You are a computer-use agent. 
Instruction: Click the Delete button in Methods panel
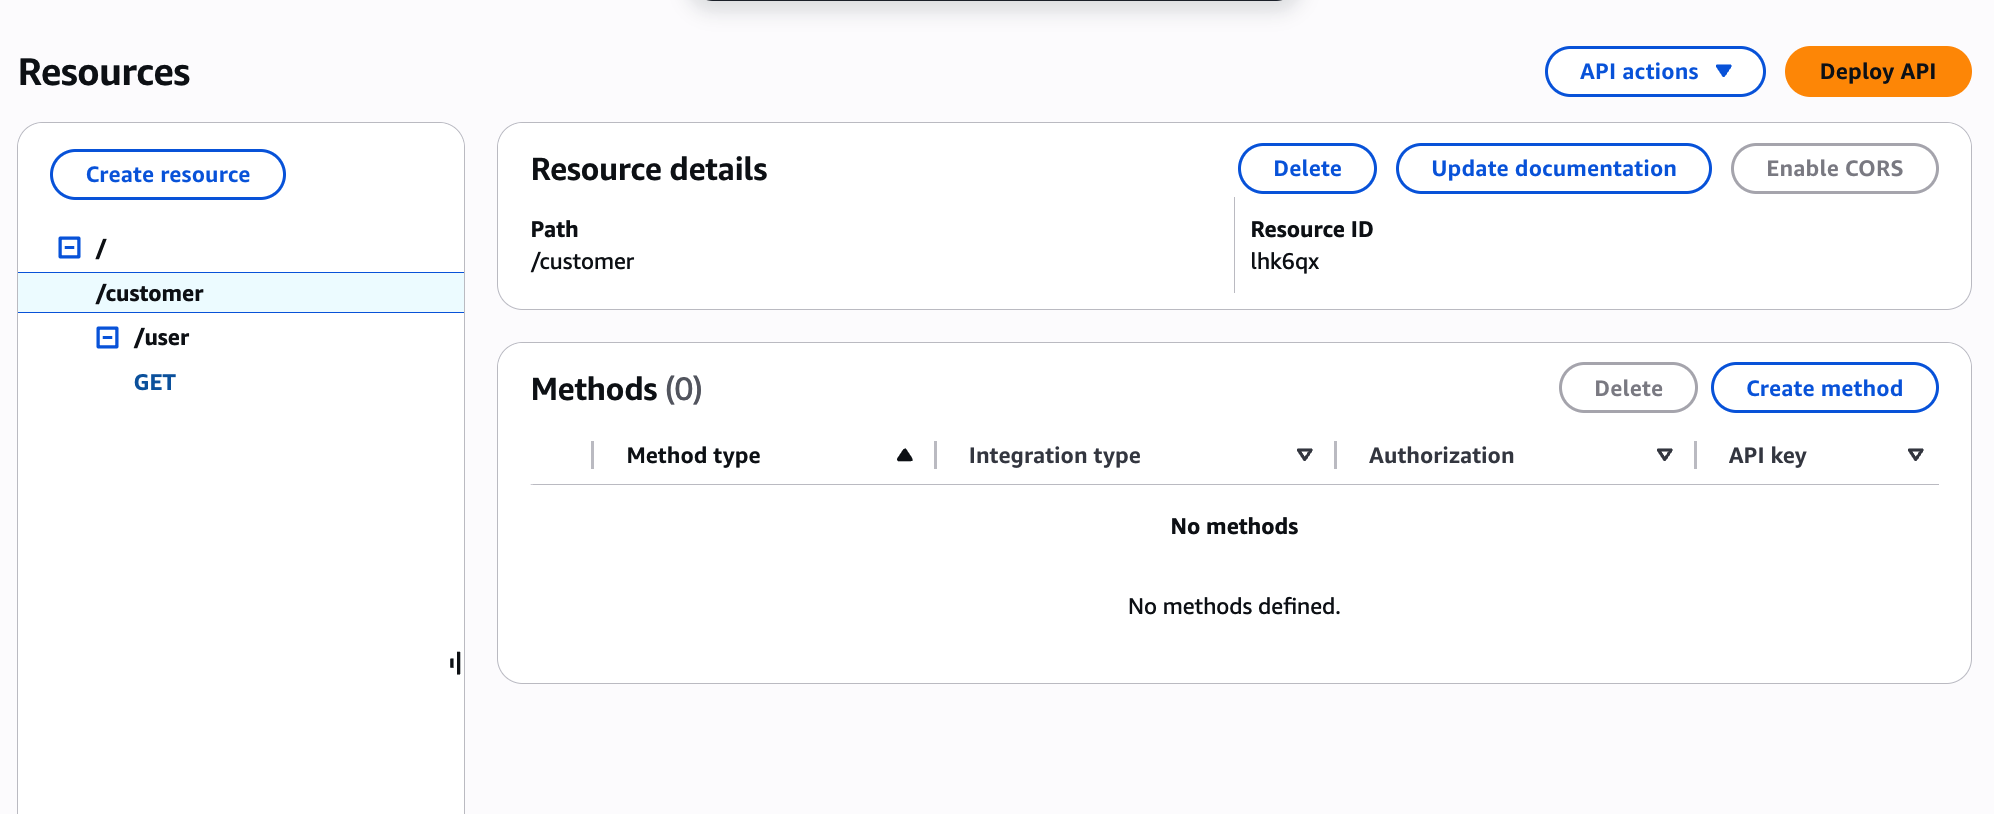1627,388
